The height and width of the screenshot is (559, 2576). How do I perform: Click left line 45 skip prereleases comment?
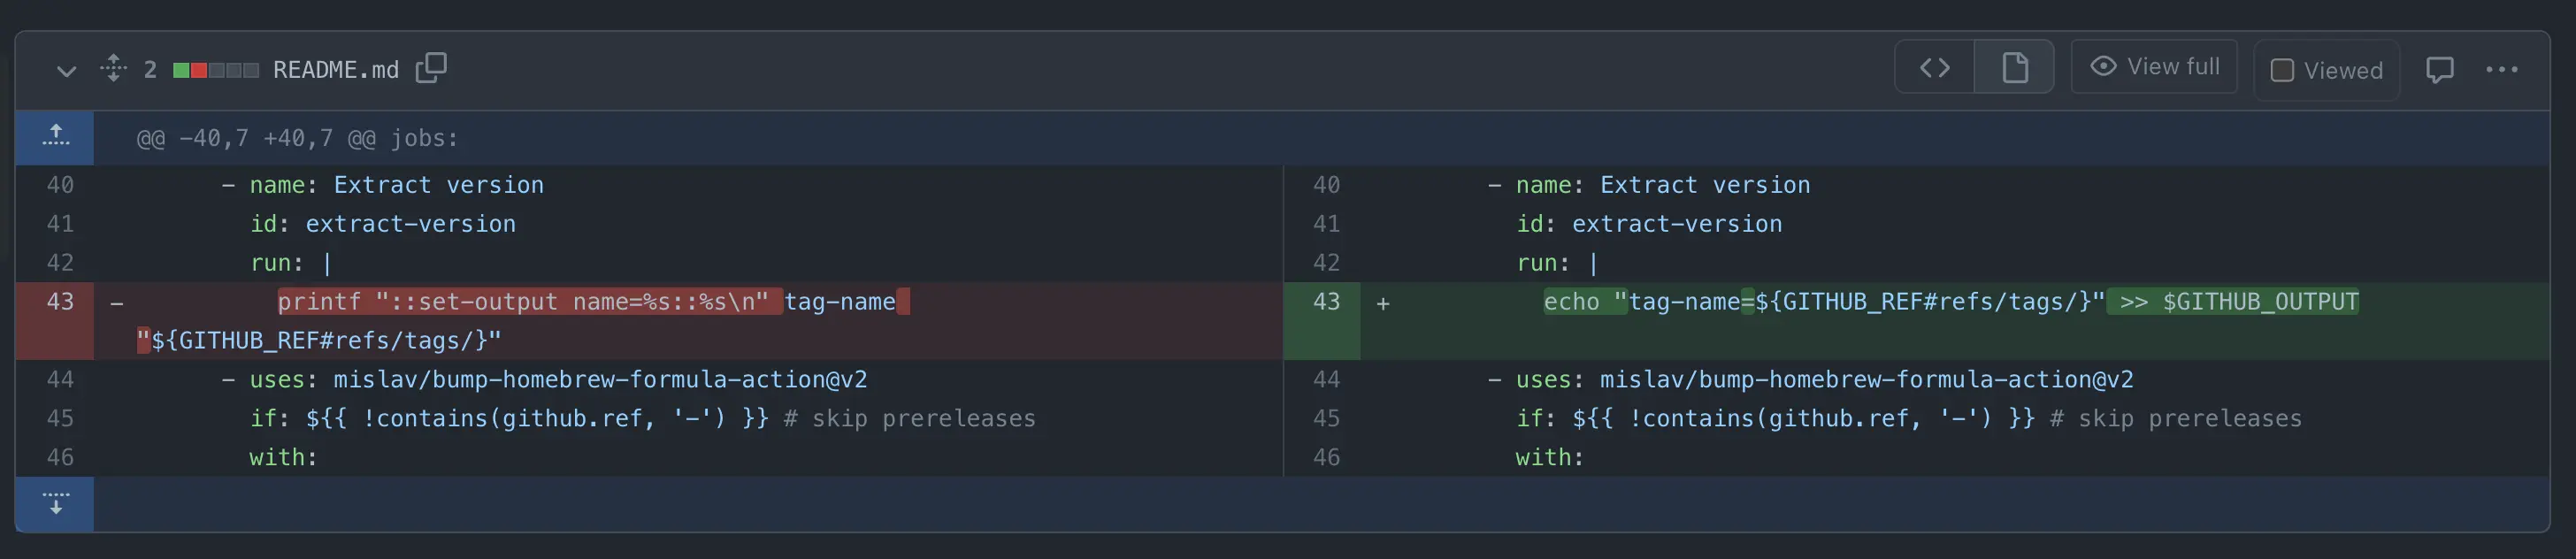click(x=910, y=418)
